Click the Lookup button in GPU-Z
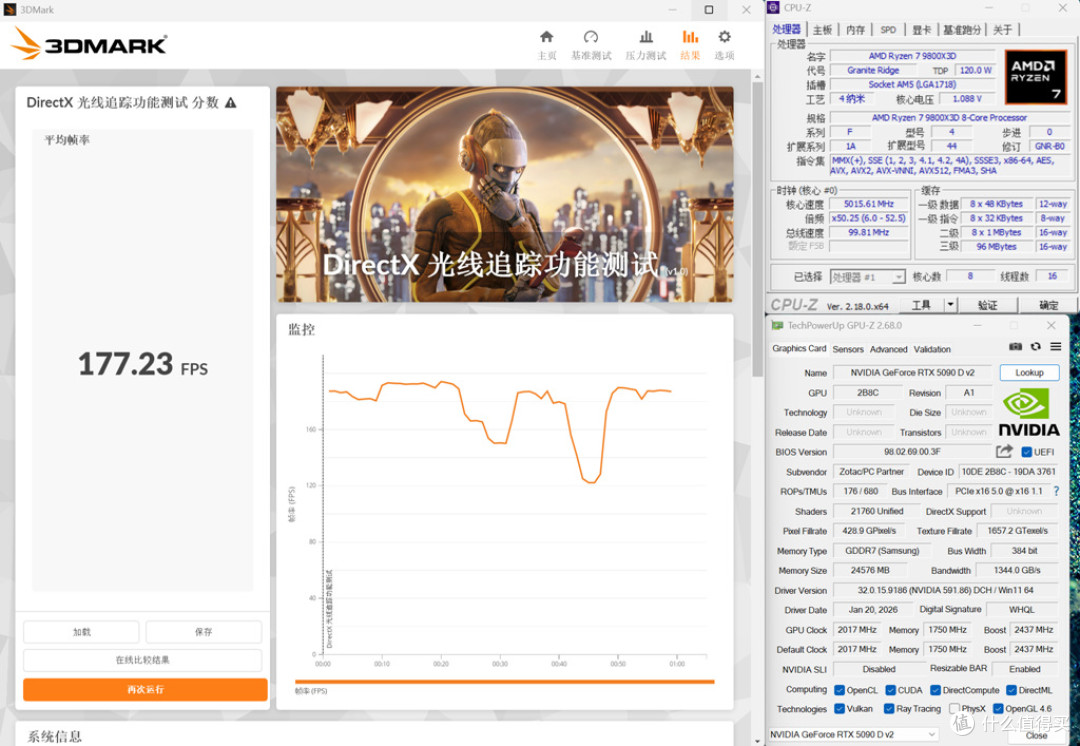Image resolution: width=1080 pixels, height=746 pixels. tap(1029, 373)
